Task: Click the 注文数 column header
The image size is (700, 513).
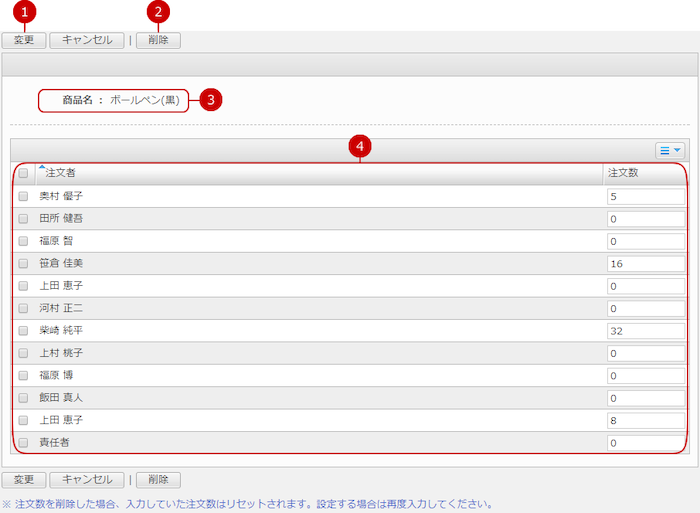Action: [x=624, y=174]
